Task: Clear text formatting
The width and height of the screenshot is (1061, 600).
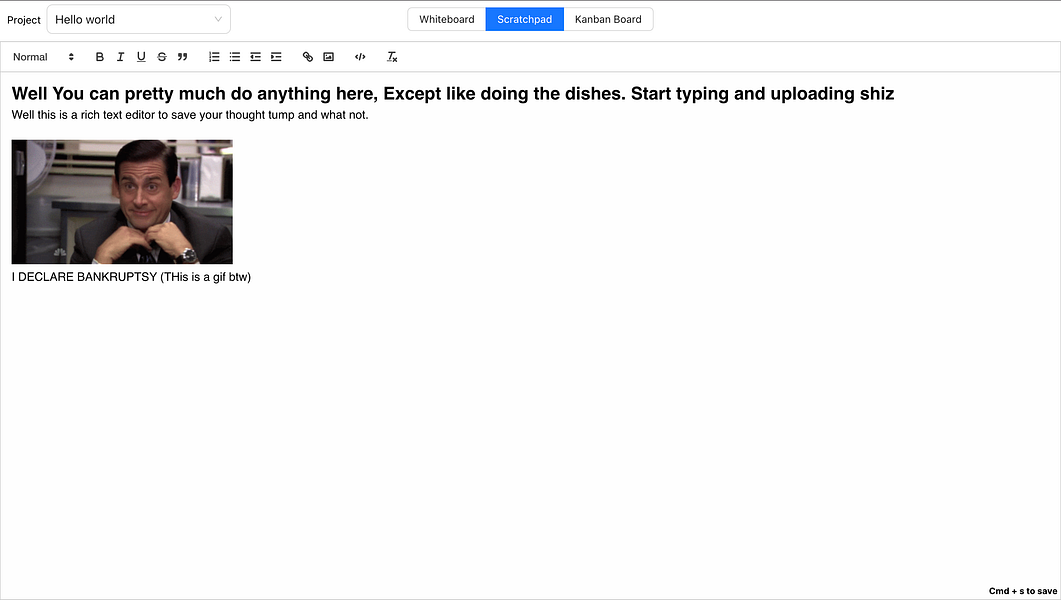Action: [392, 57]
